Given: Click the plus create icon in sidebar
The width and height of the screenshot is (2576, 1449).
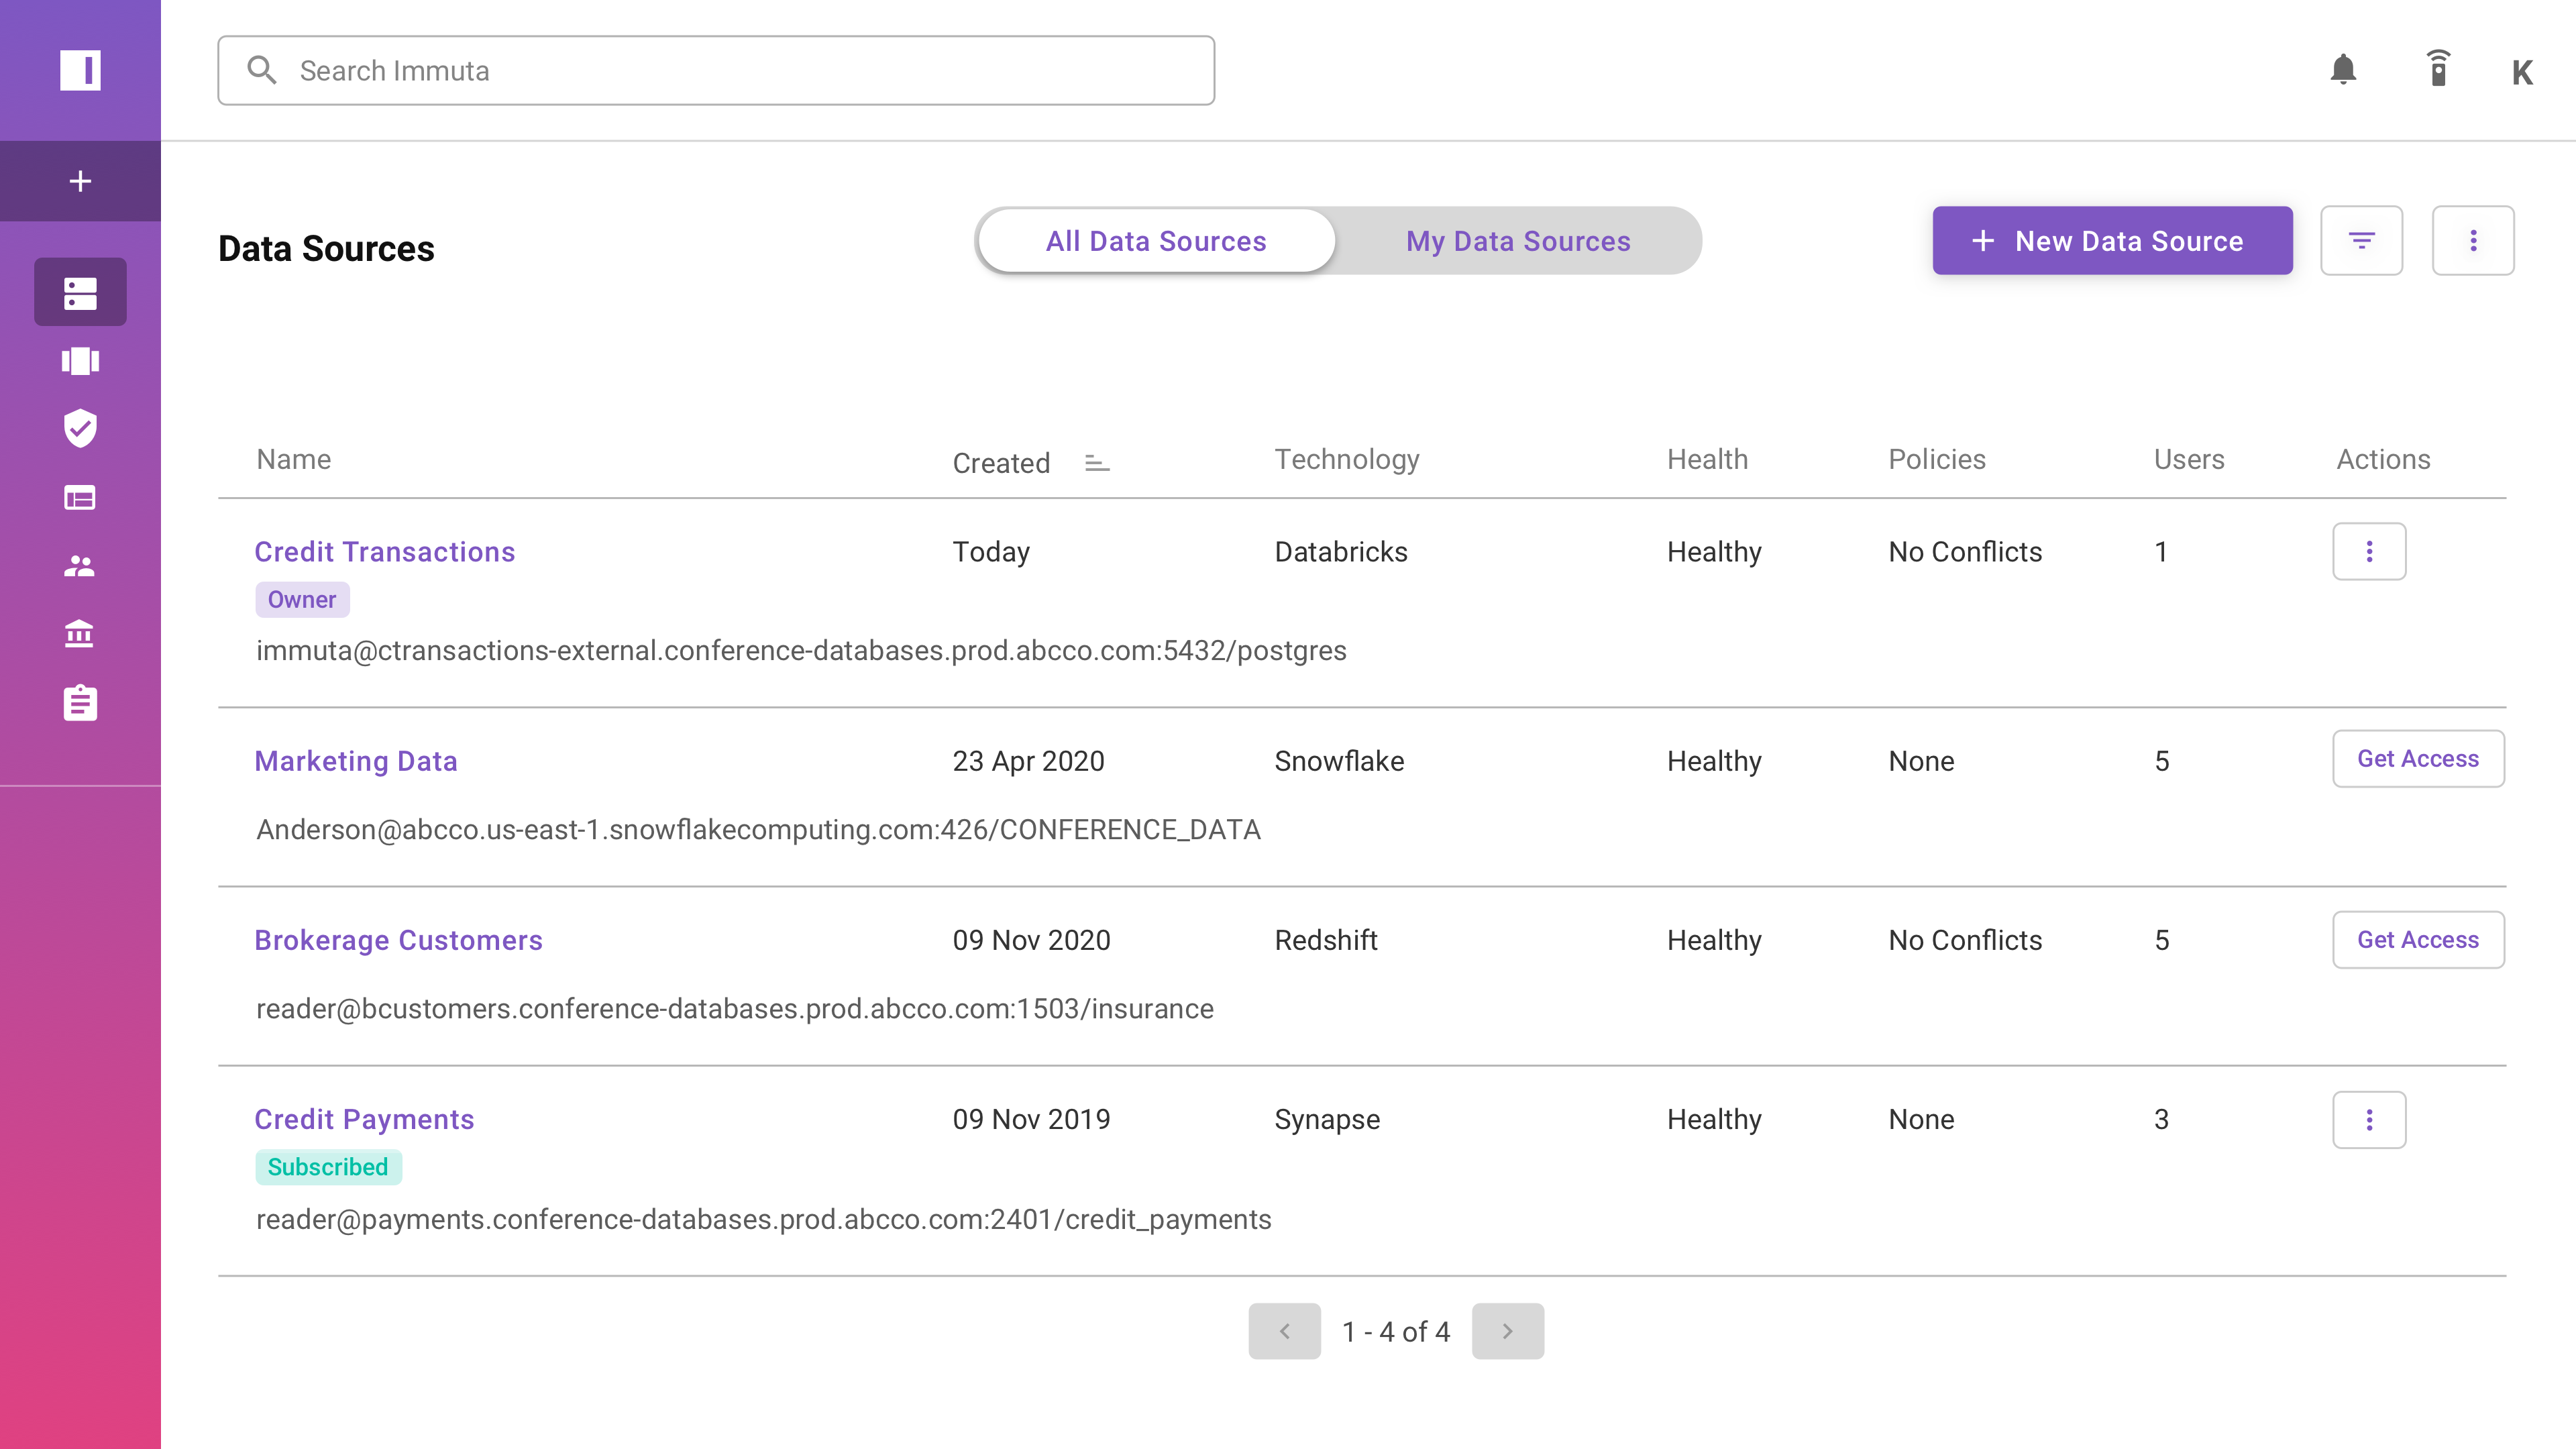Looking at the screenshot, I should click(x=80, y=181).
